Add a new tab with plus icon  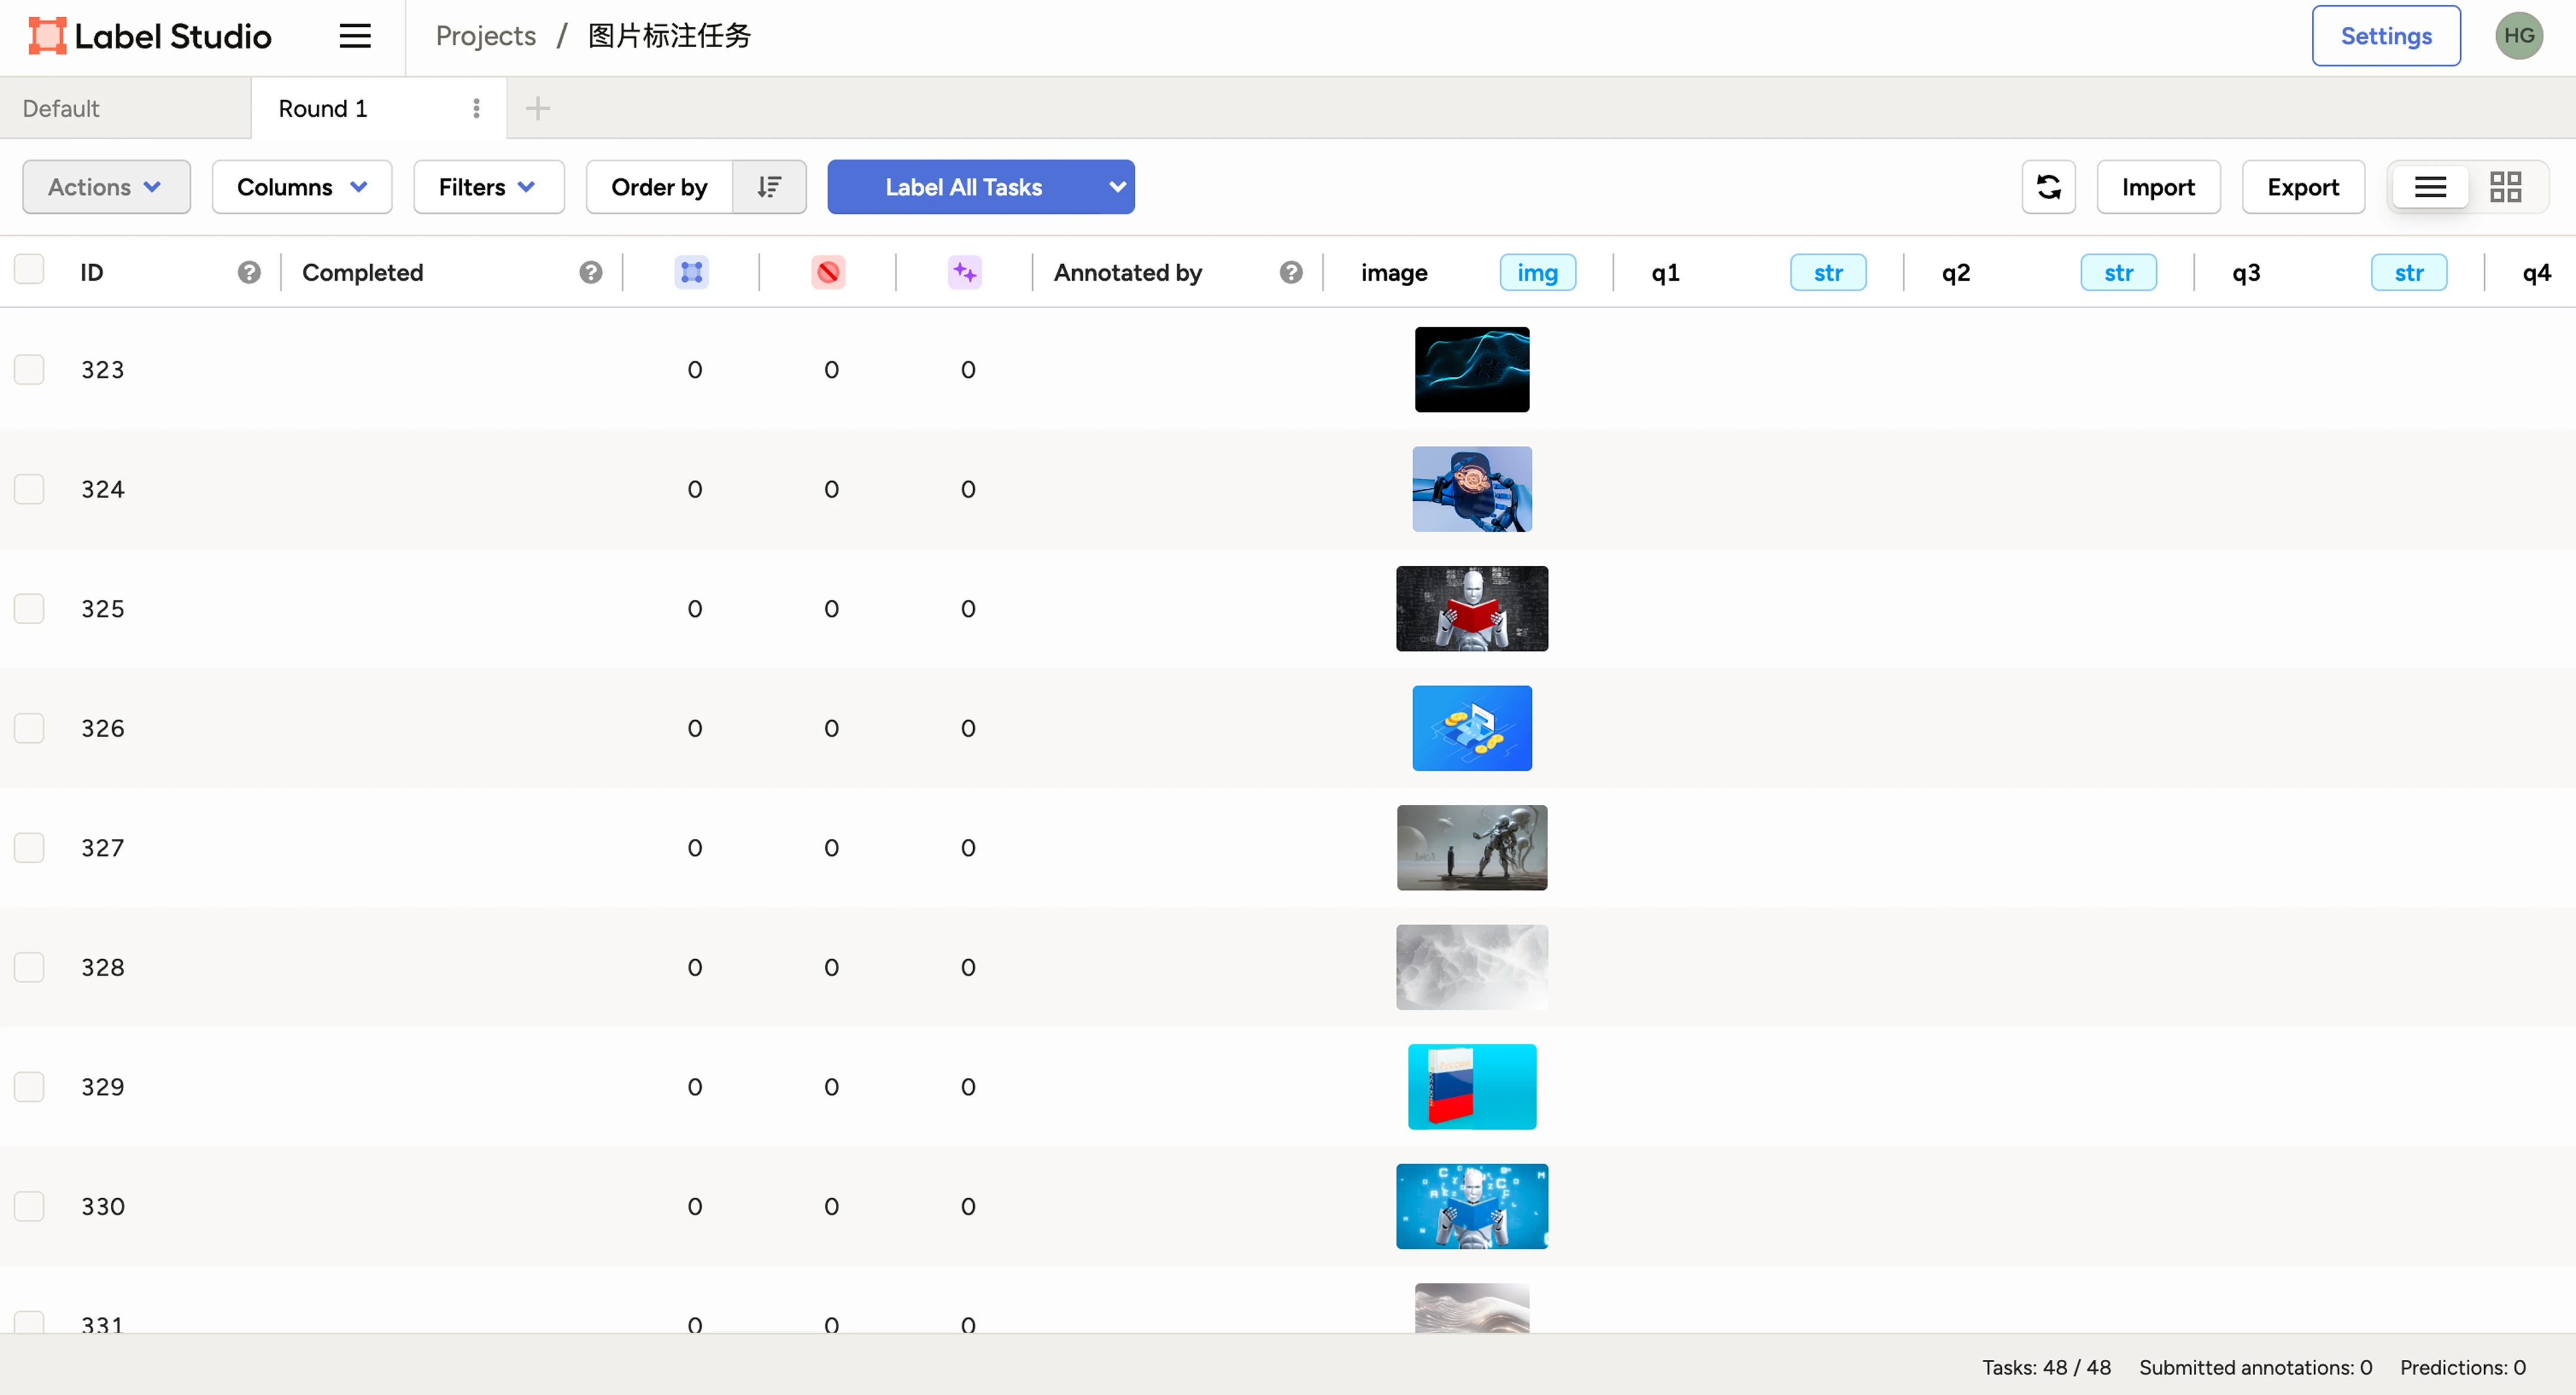538,108
